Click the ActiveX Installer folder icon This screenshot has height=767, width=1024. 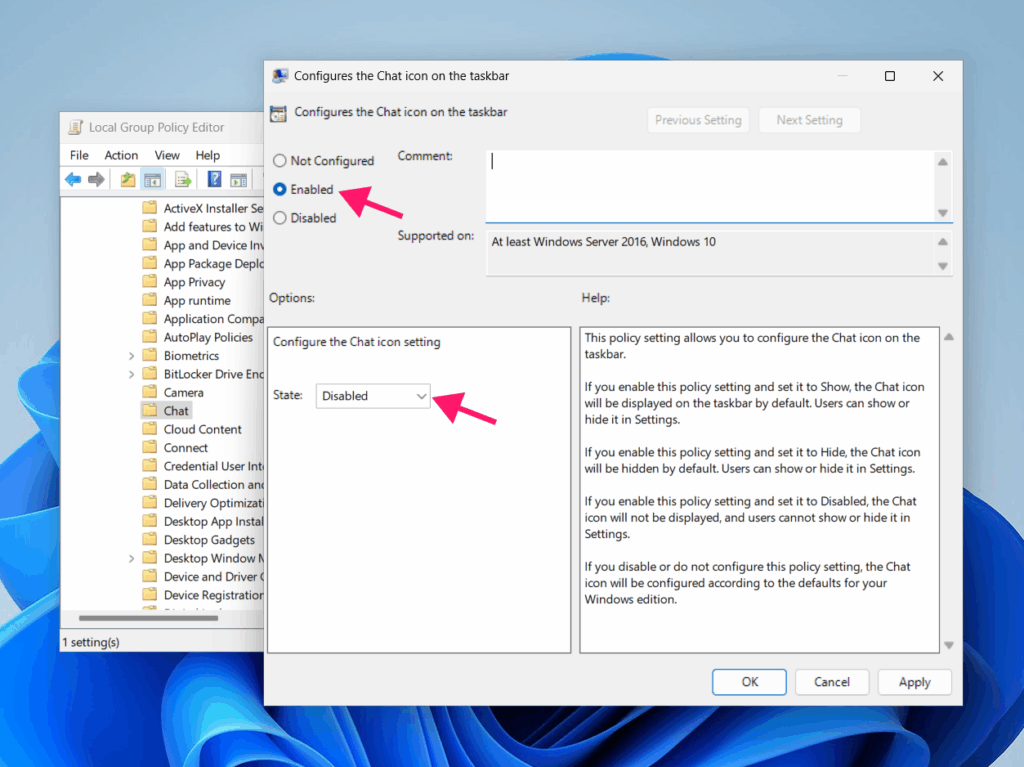coord(150,208)
